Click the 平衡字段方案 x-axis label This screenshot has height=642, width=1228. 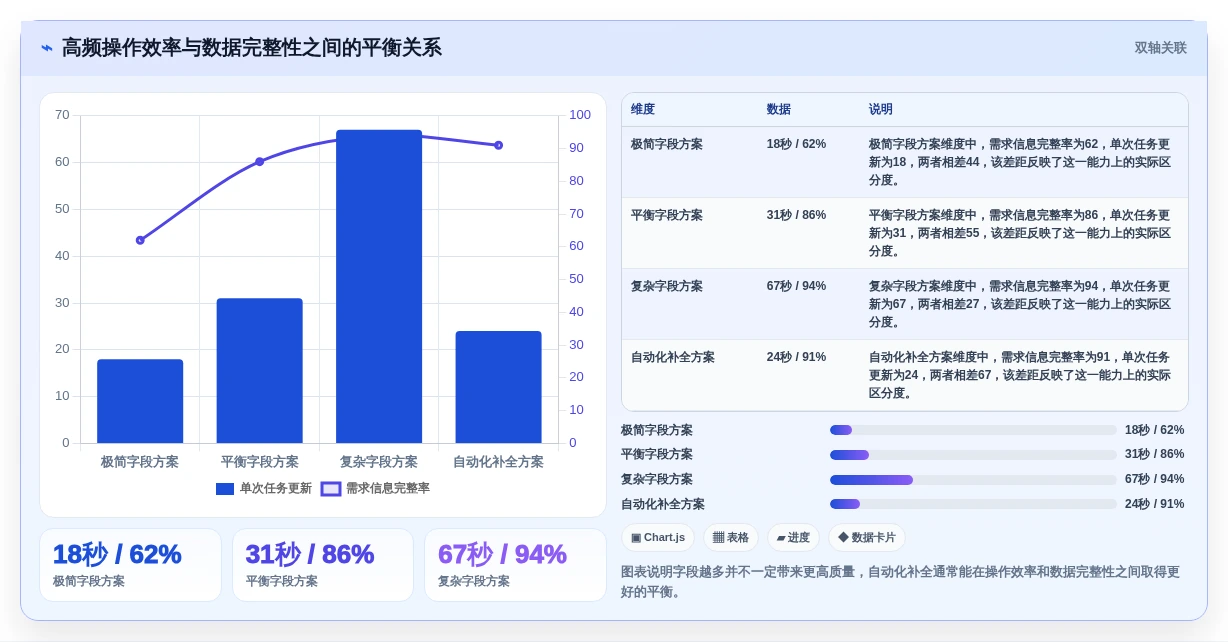tap(259, 462)
